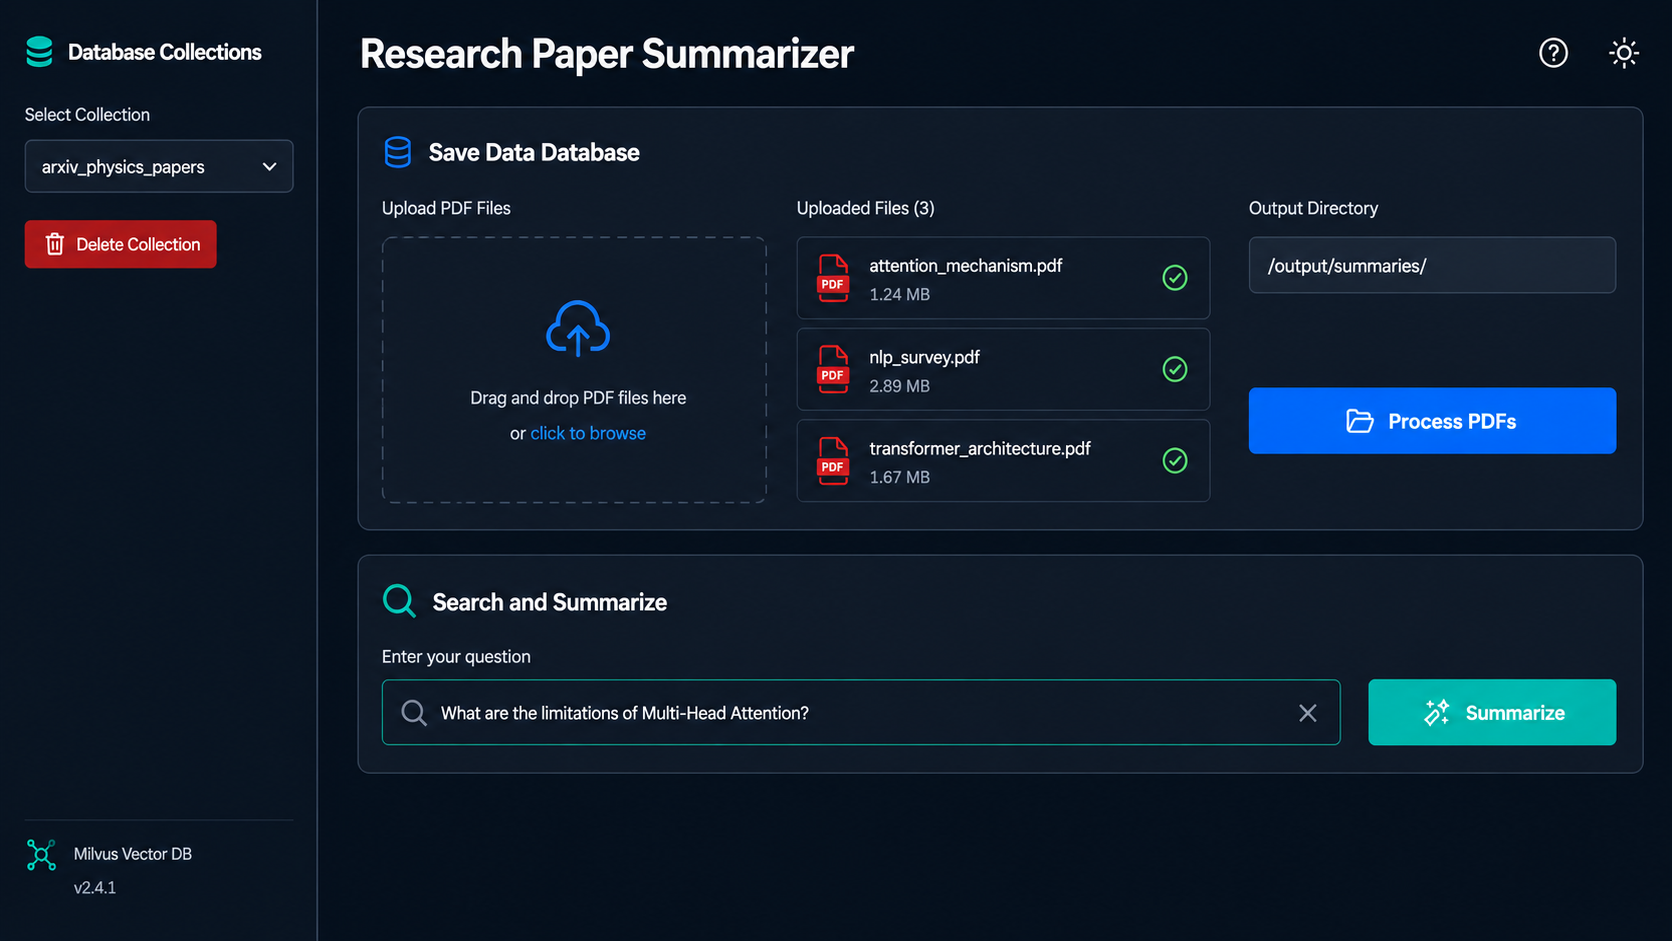Follow the 'click to browse' link
The height and width of the screenshot is (941, 1672).
pyautogui.click(x=588, y=433)
